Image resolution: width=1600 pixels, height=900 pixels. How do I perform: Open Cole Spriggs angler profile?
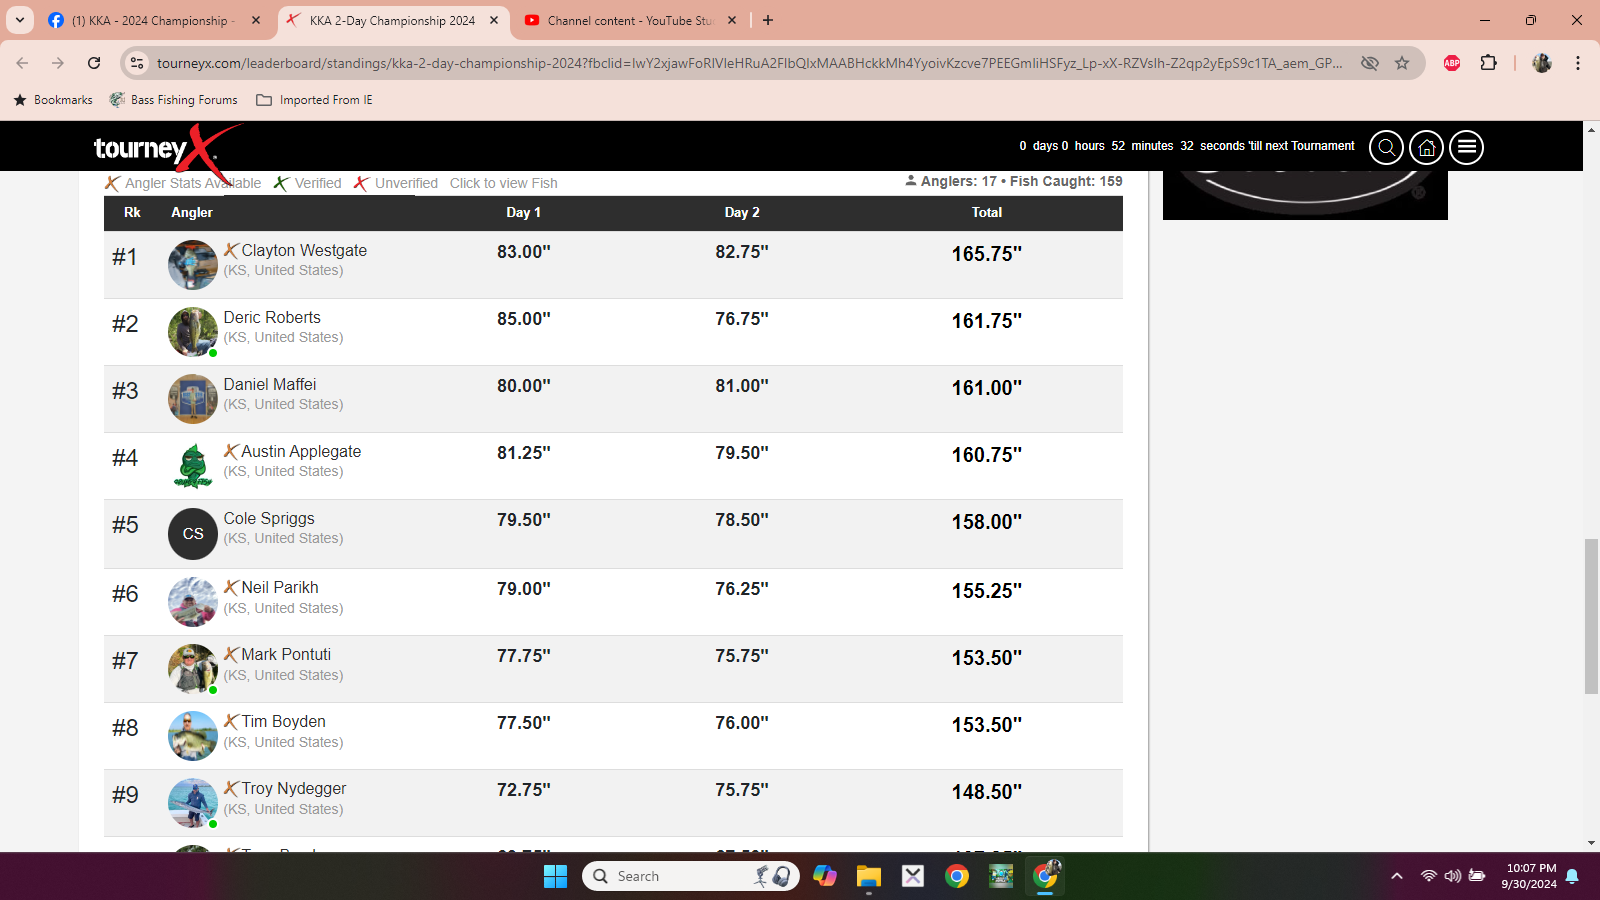269,518
